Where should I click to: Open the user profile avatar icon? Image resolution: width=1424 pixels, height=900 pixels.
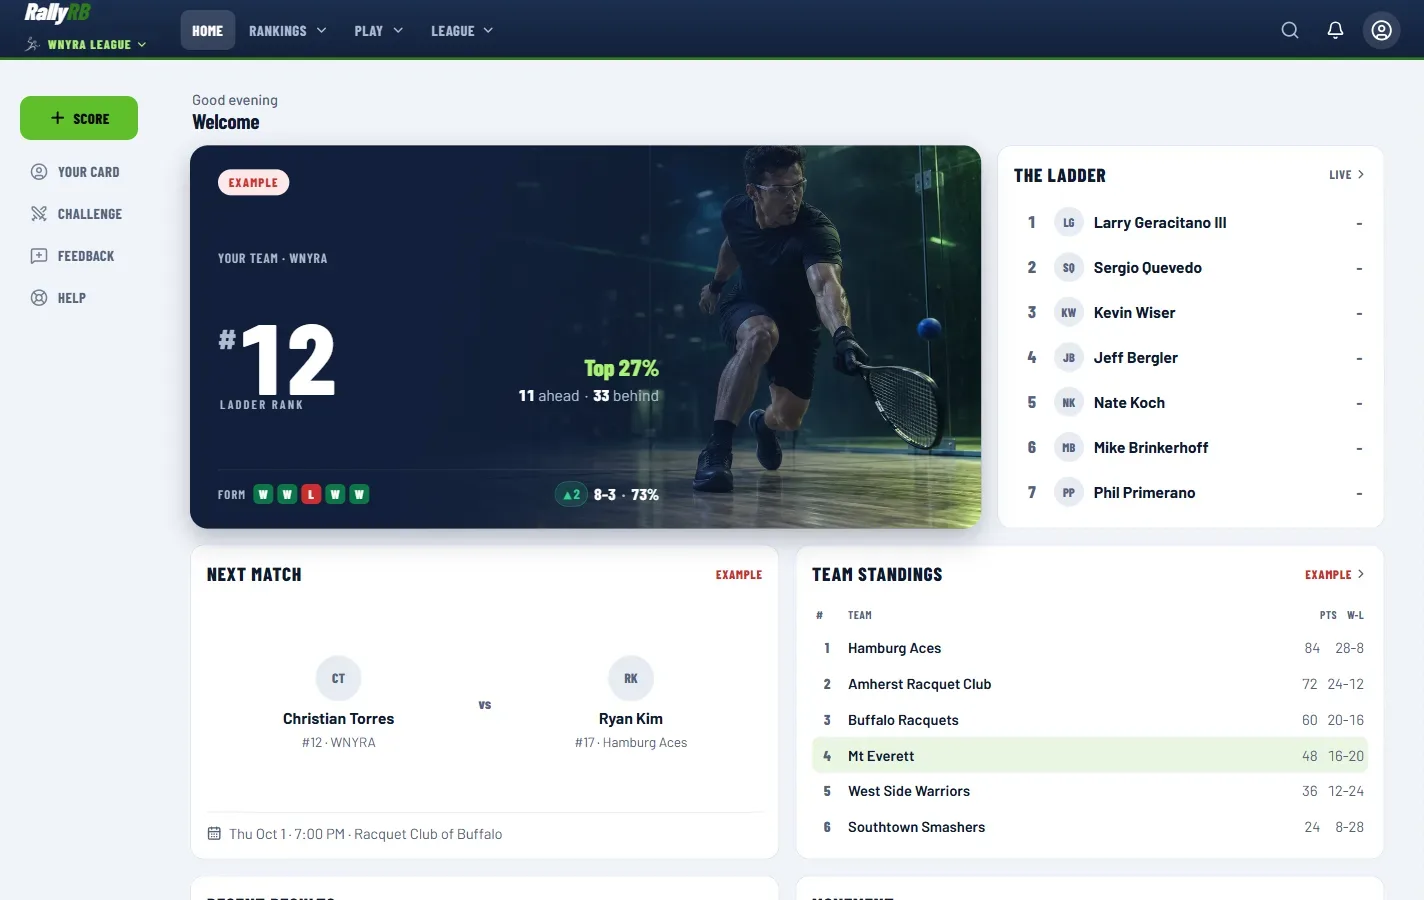tap(1381, 30)
